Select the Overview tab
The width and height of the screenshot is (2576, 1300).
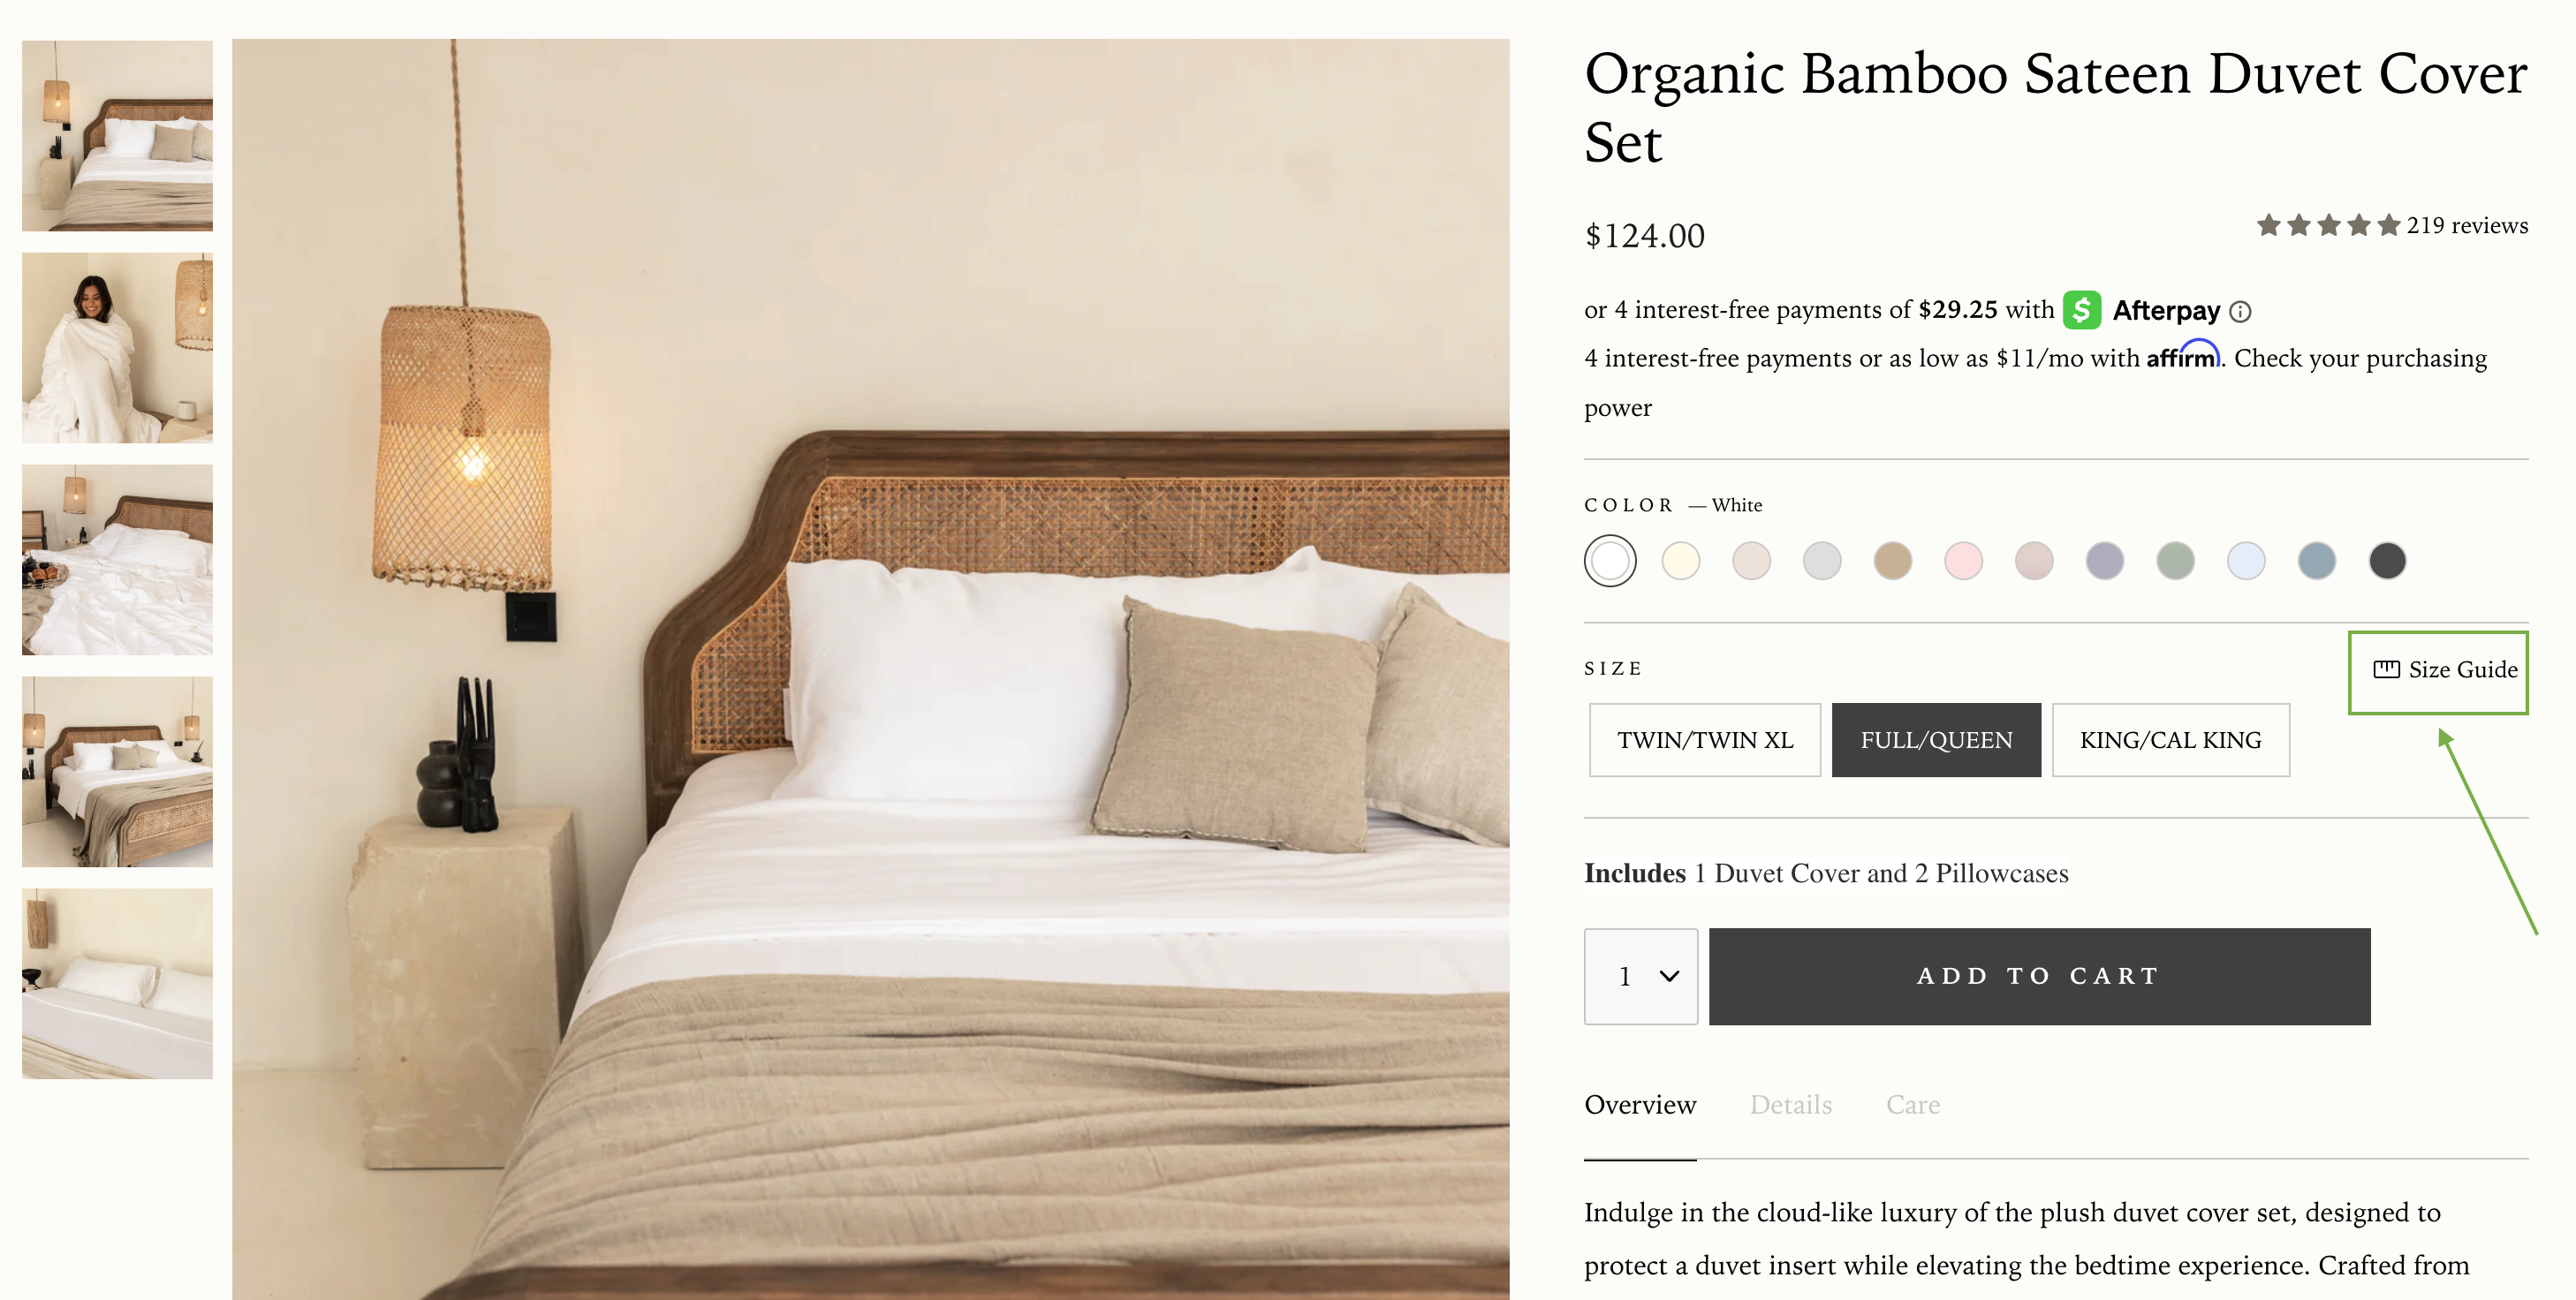point(1640,1105)
